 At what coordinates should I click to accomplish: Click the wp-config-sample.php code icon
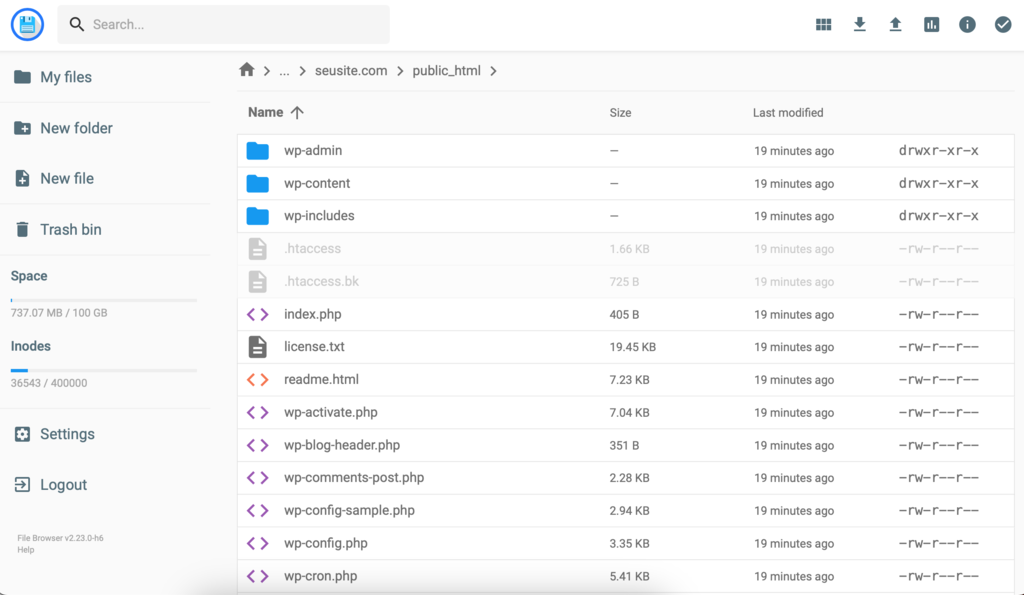tap(257, 510)
